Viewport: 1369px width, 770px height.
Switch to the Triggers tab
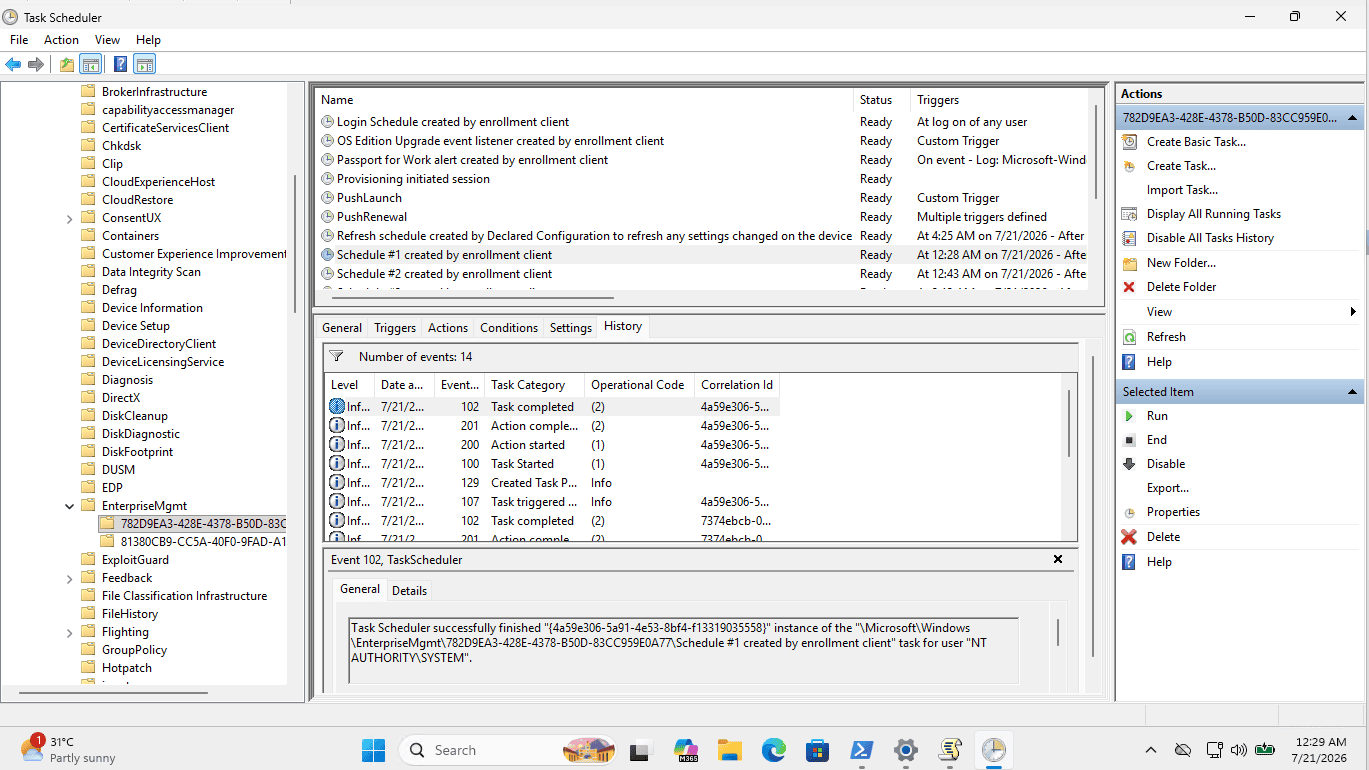[395, 328]
